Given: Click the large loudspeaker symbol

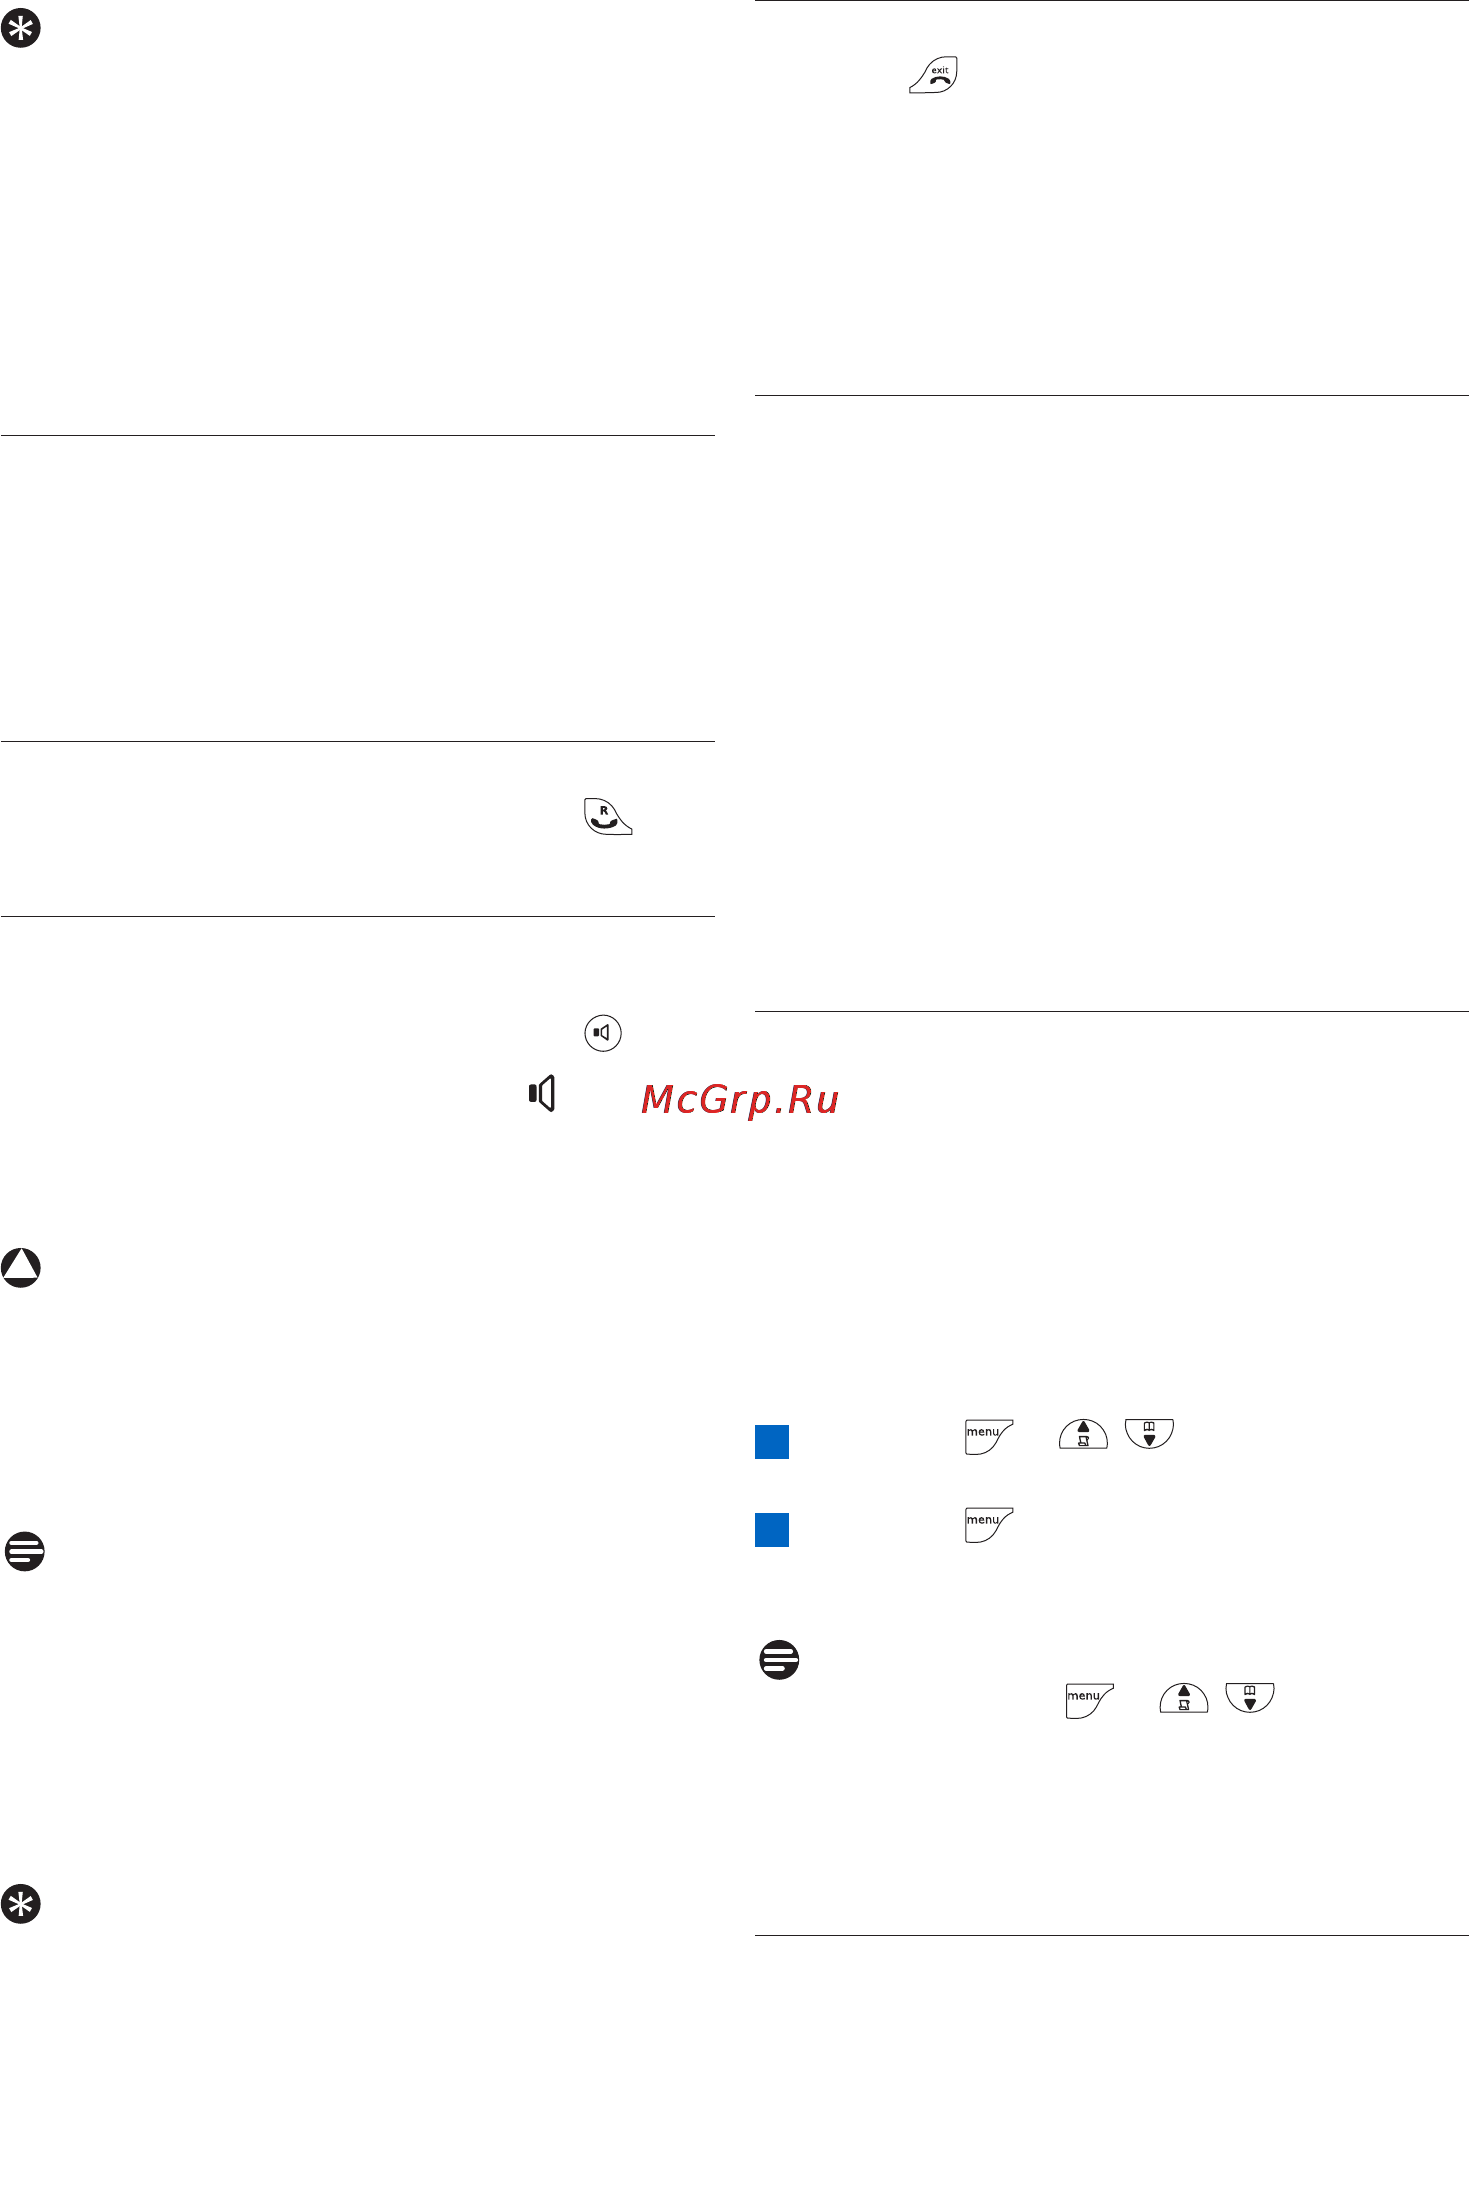Looking at the screenshot, I should click(542, 1094).
